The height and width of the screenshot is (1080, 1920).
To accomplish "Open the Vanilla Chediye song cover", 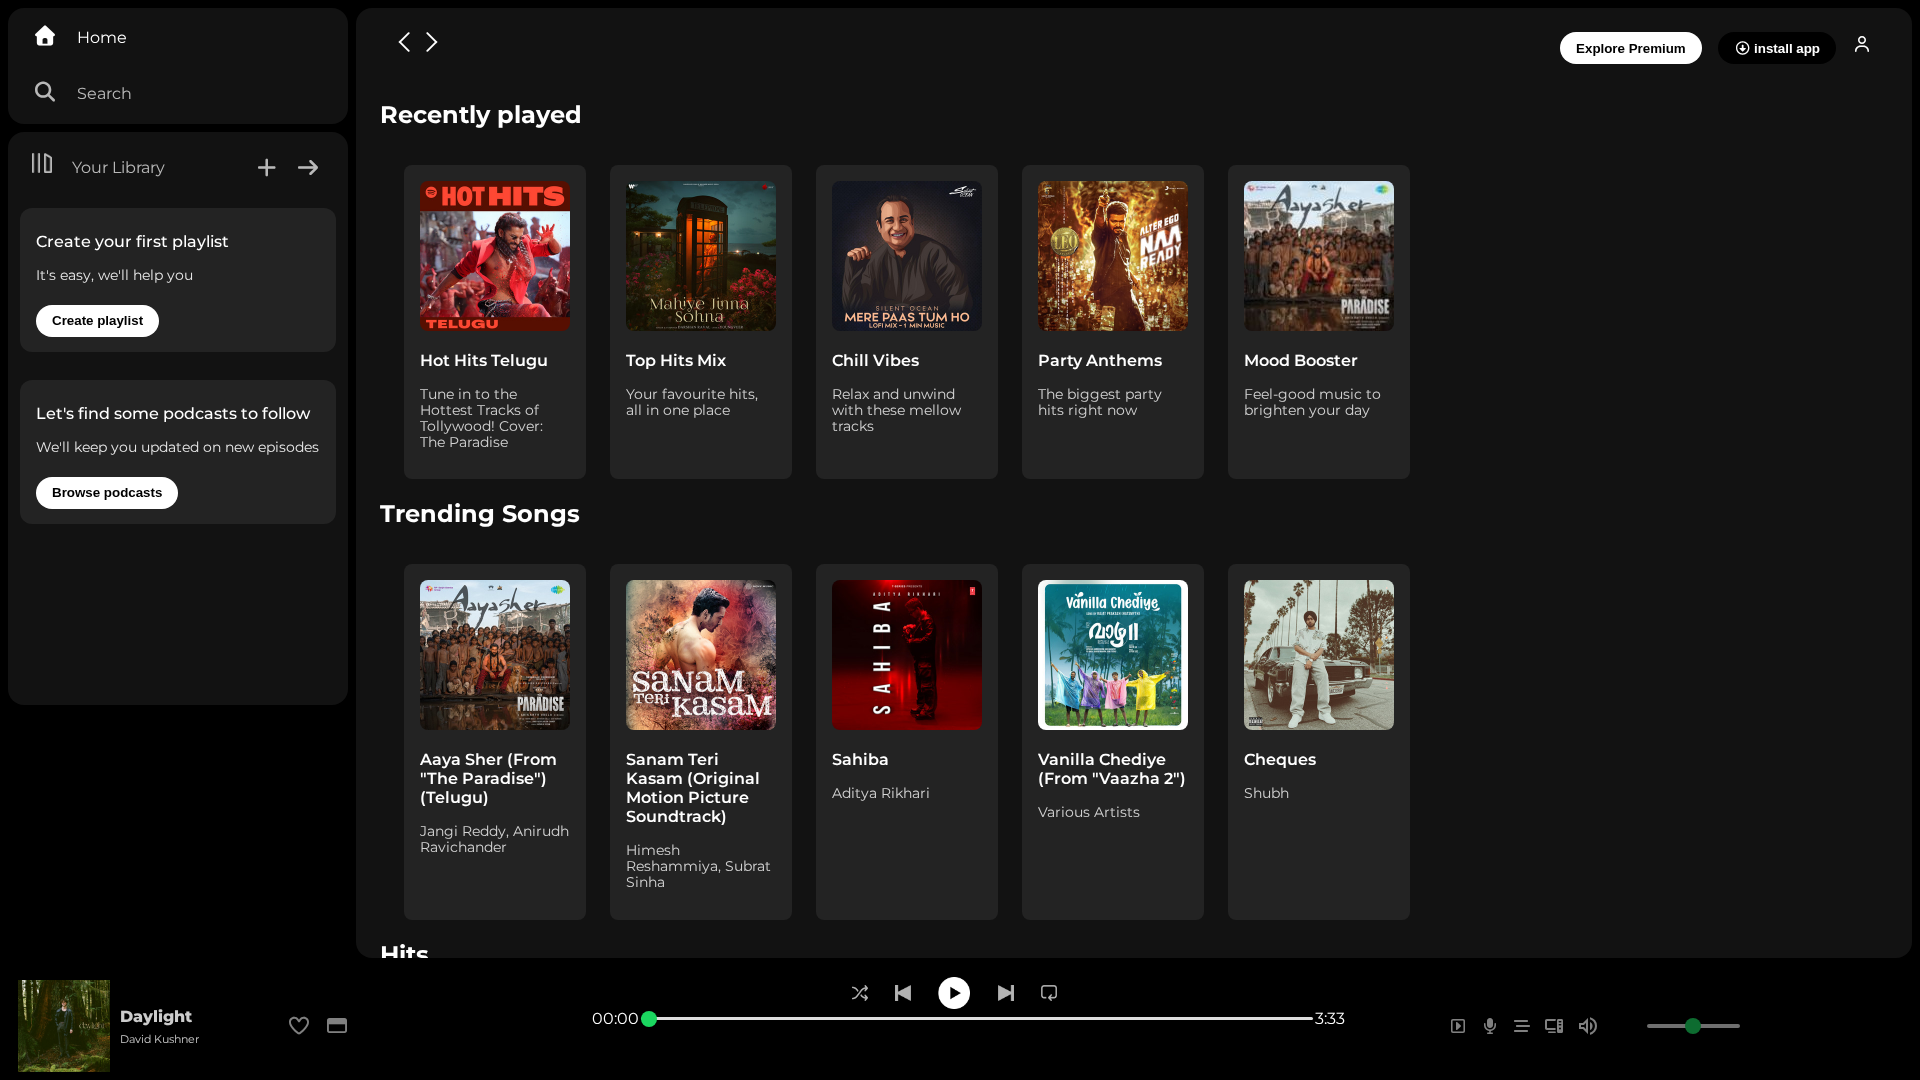I will [1113, 655].
